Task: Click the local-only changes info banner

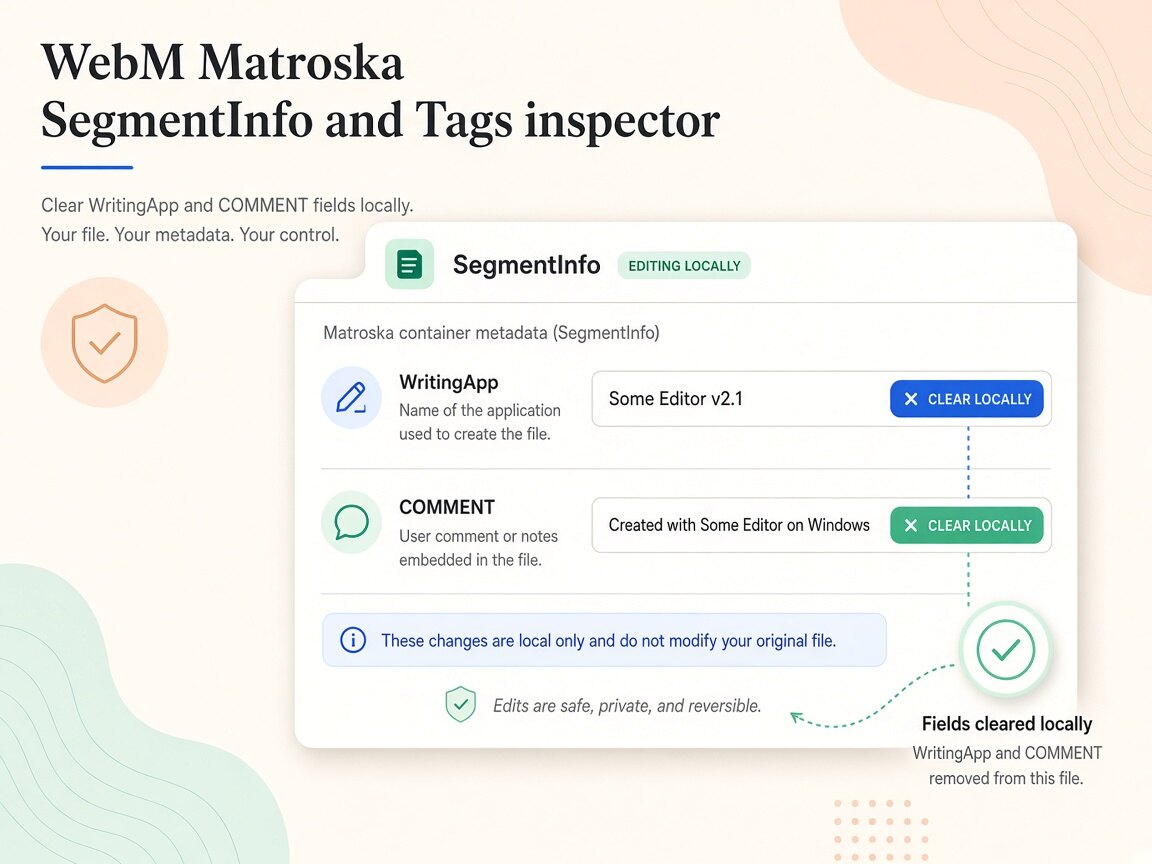Action: point(604,640)
